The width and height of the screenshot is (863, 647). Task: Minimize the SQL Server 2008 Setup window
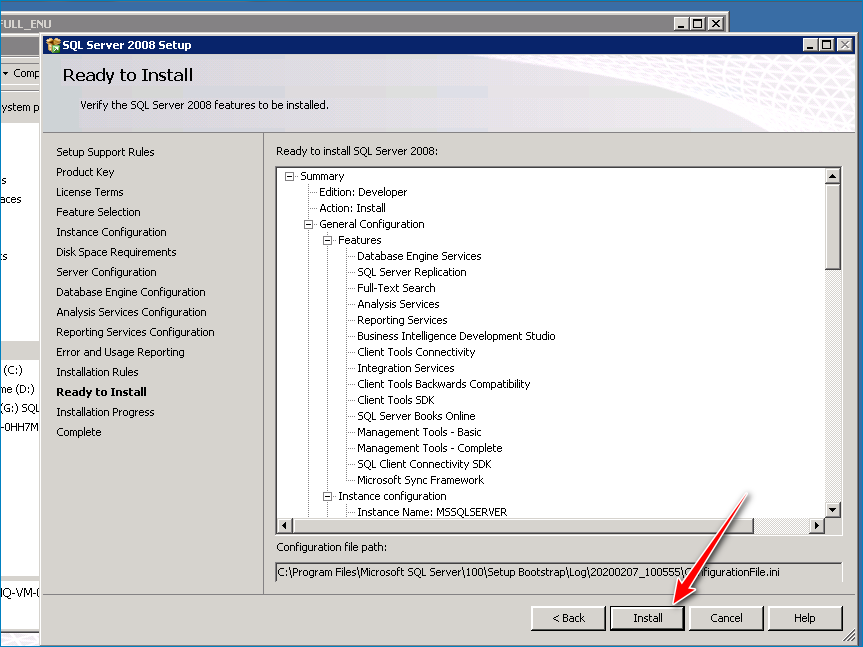click(810, 45)
